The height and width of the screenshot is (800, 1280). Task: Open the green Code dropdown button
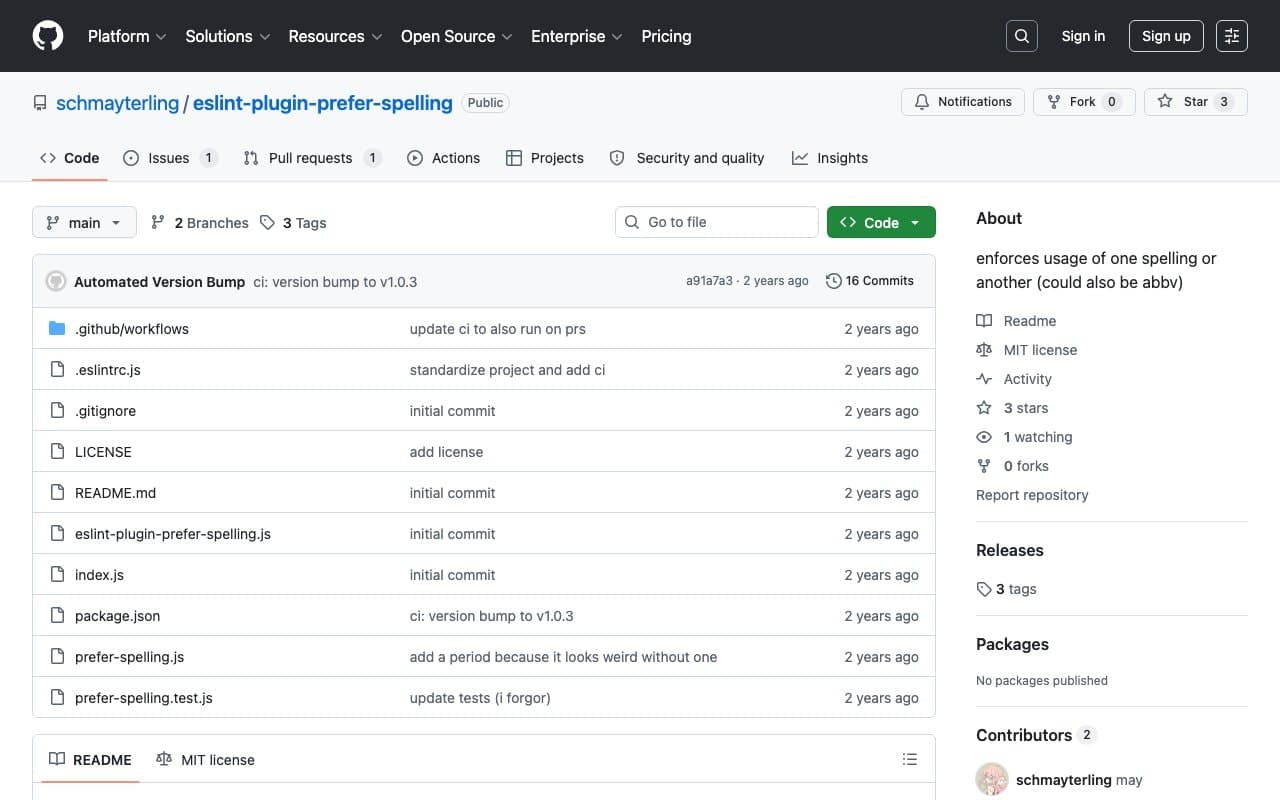(x=881, y=222)
